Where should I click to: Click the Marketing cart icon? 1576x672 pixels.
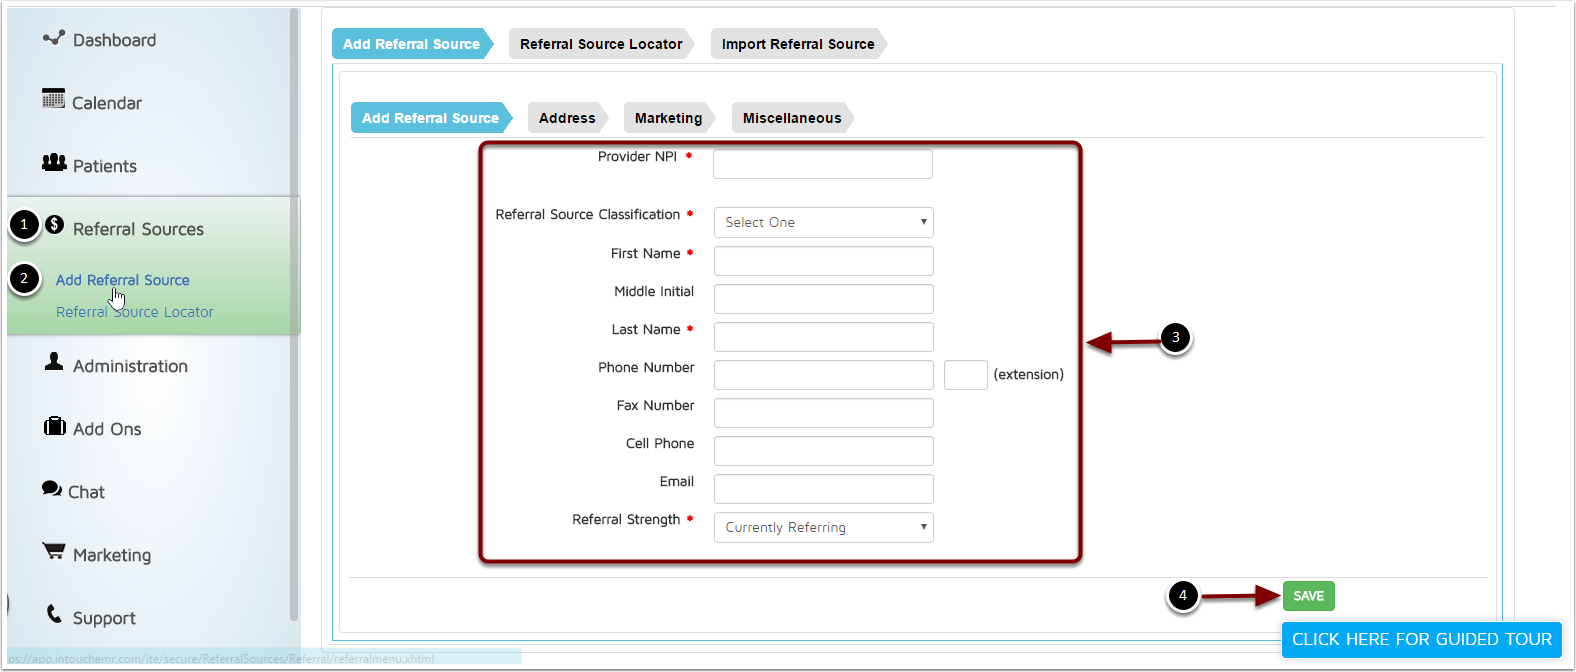tap(54, 551)
